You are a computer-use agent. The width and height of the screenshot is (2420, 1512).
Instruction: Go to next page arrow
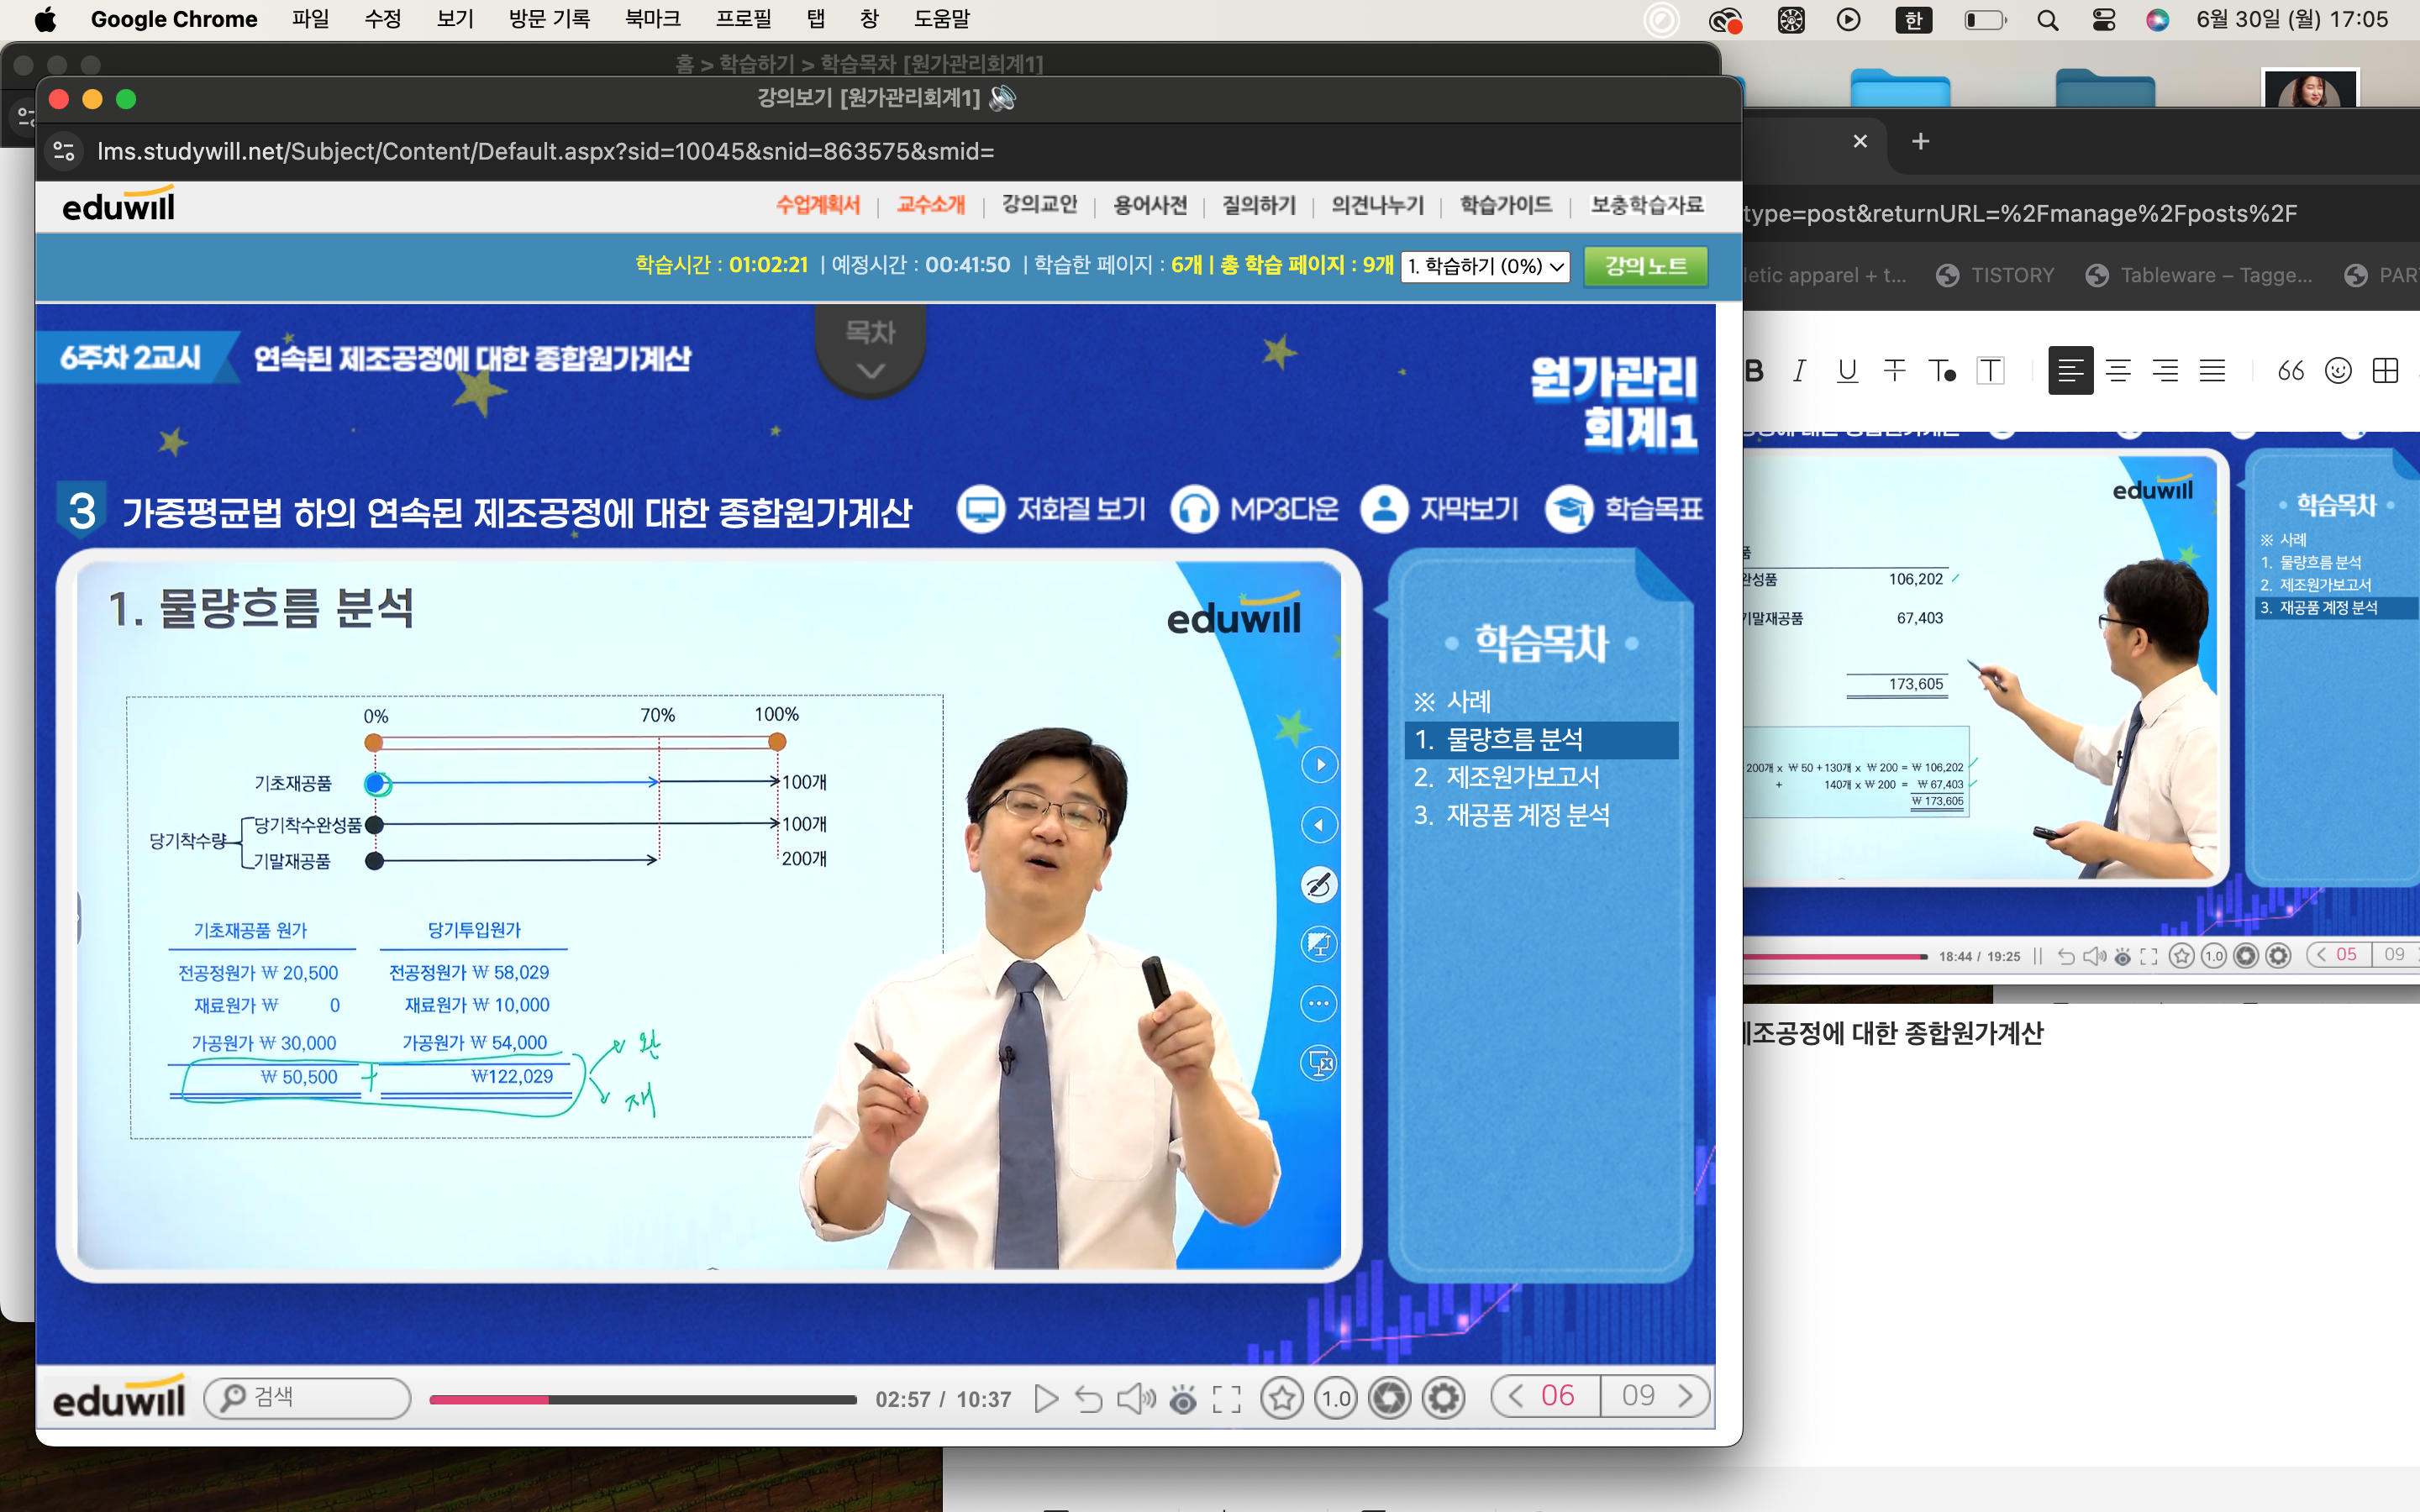[1686, 1396]
